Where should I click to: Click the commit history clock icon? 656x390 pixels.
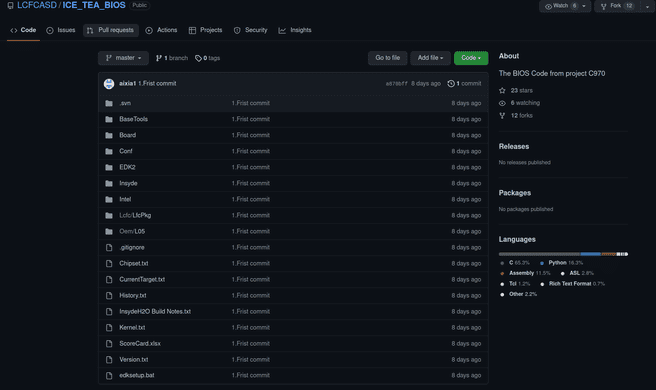451,84
